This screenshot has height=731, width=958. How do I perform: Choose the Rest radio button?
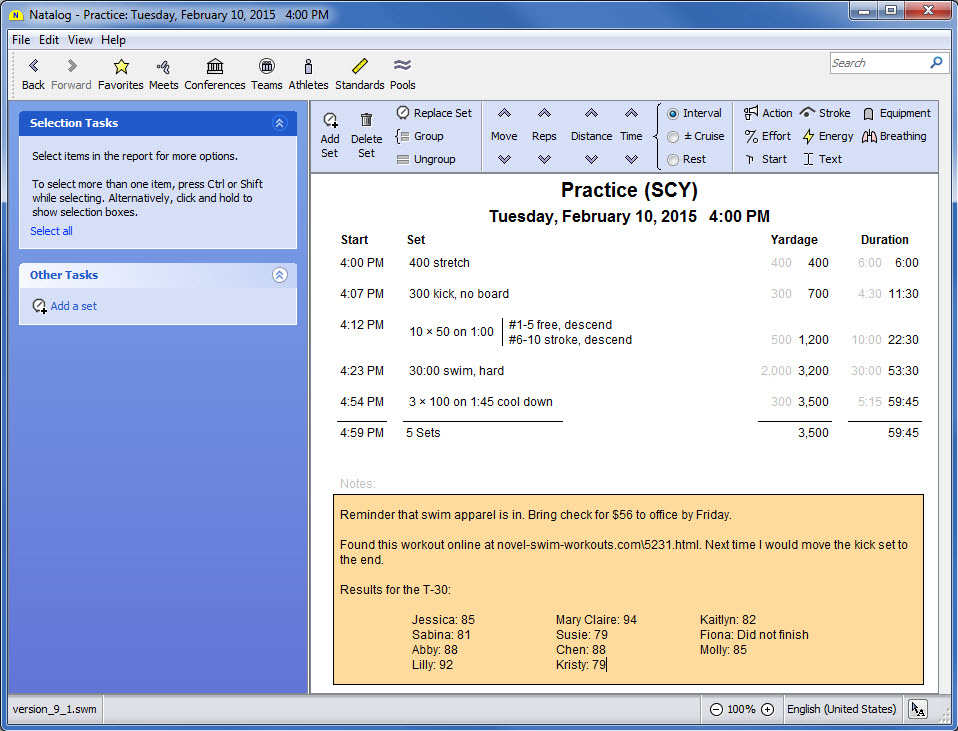point(673,160)
